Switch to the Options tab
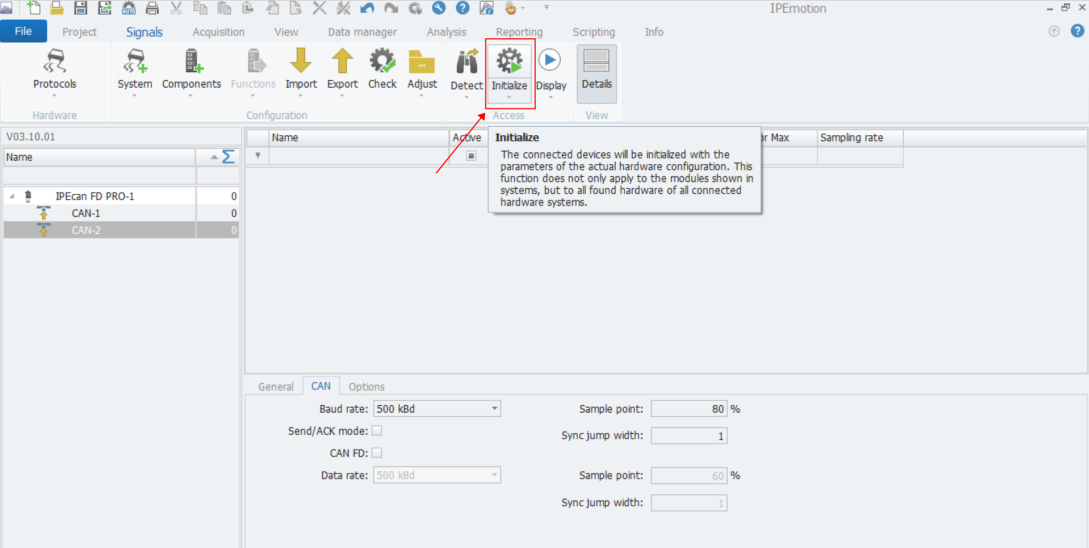The image size is (1089, 548). [366, 387]
